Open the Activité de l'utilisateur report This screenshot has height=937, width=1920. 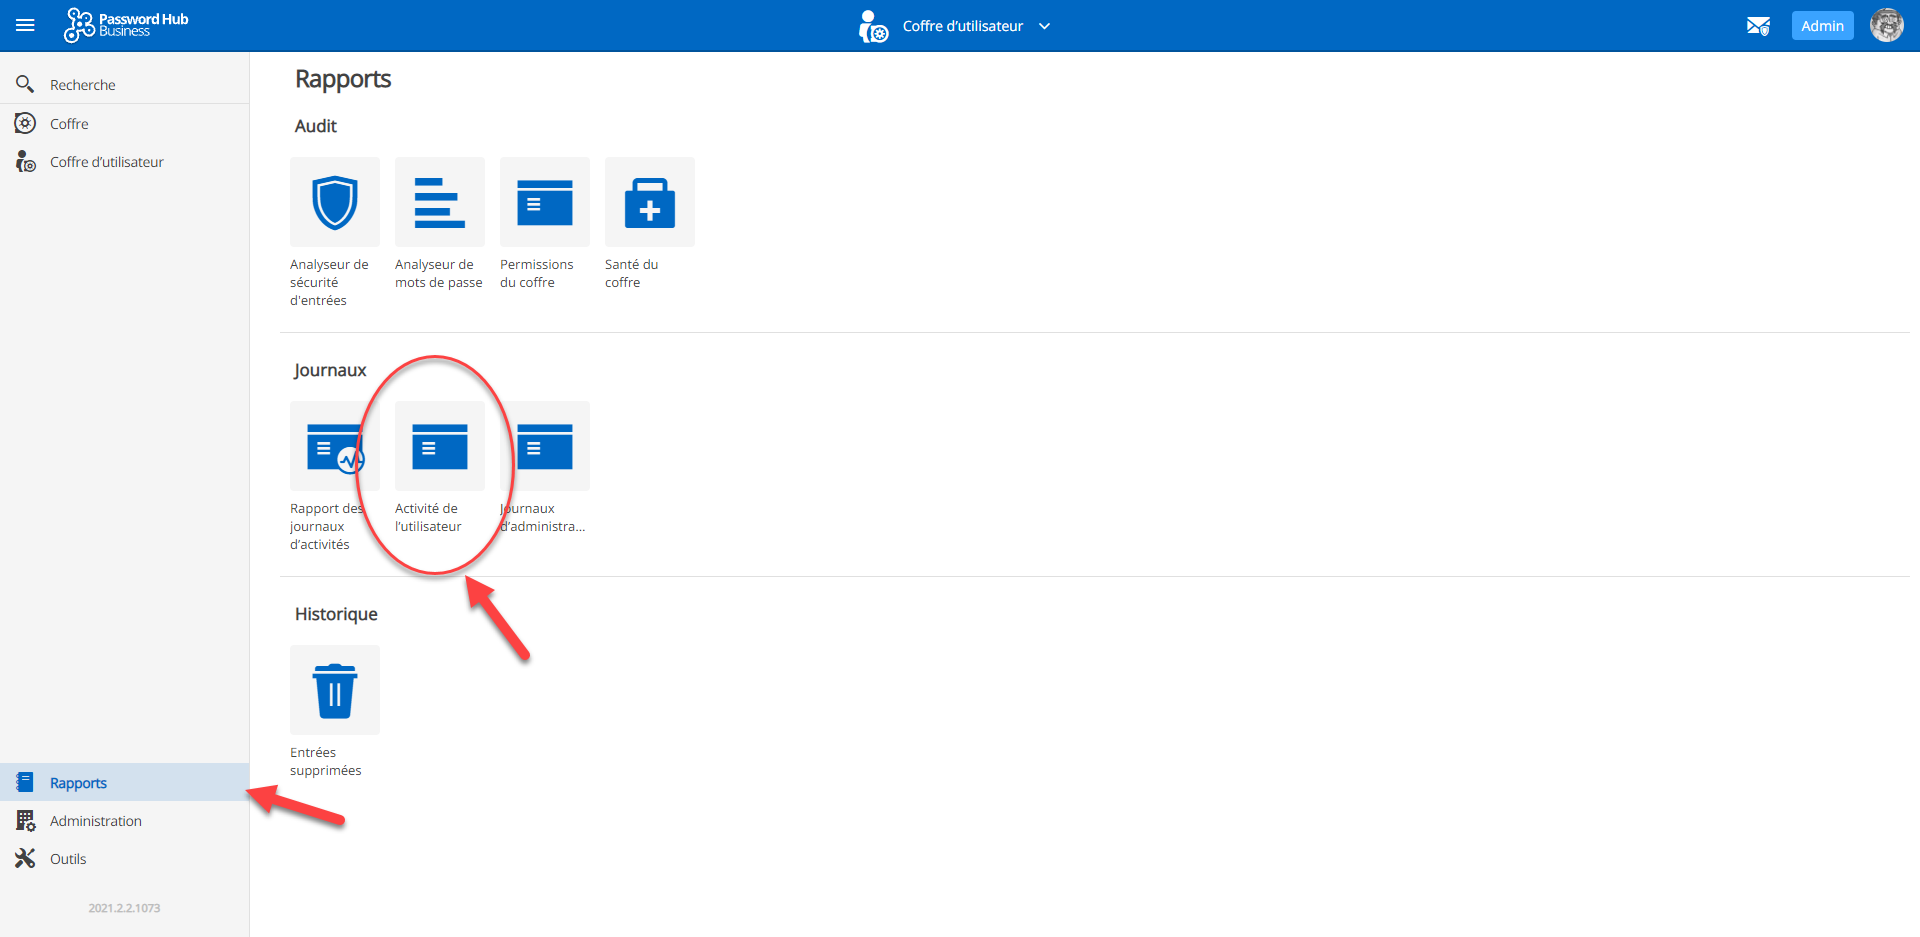coord(440,446)
